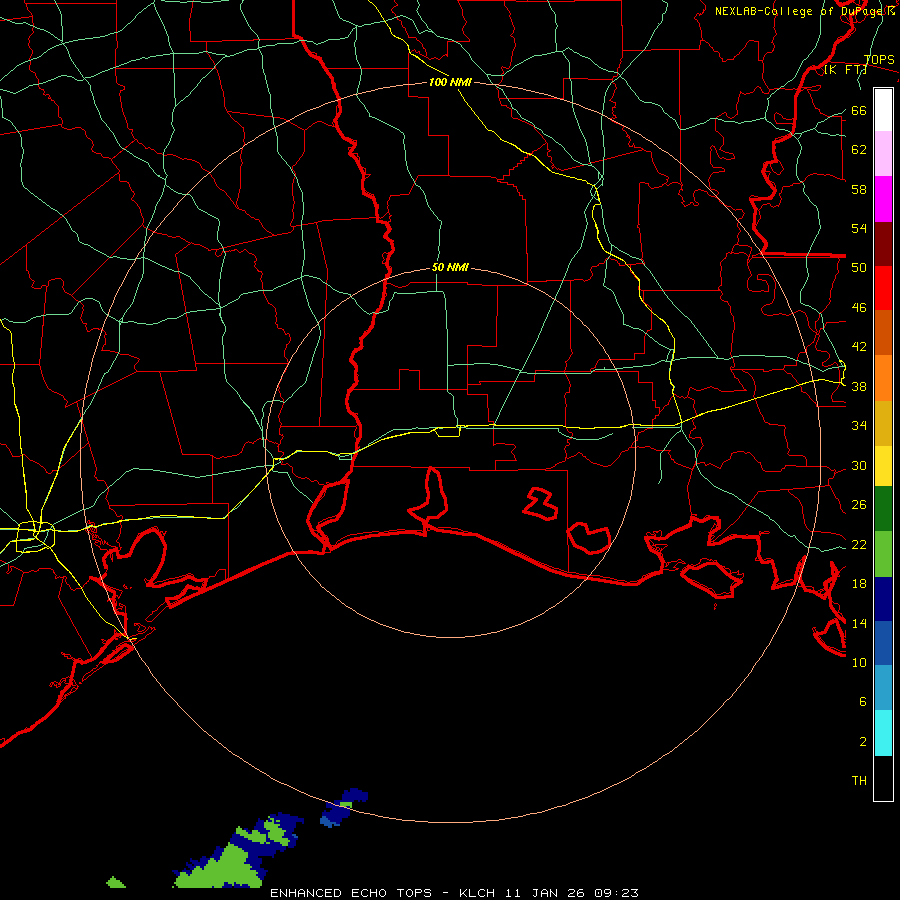Click the legend value '66'
Screen dimensions: 900x900
tap(859, 110)
